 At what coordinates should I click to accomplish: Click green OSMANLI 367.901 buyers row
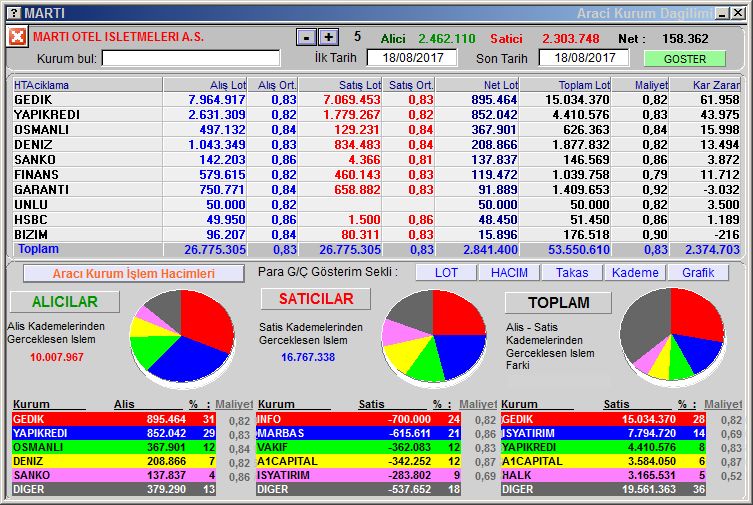(114, 447)
